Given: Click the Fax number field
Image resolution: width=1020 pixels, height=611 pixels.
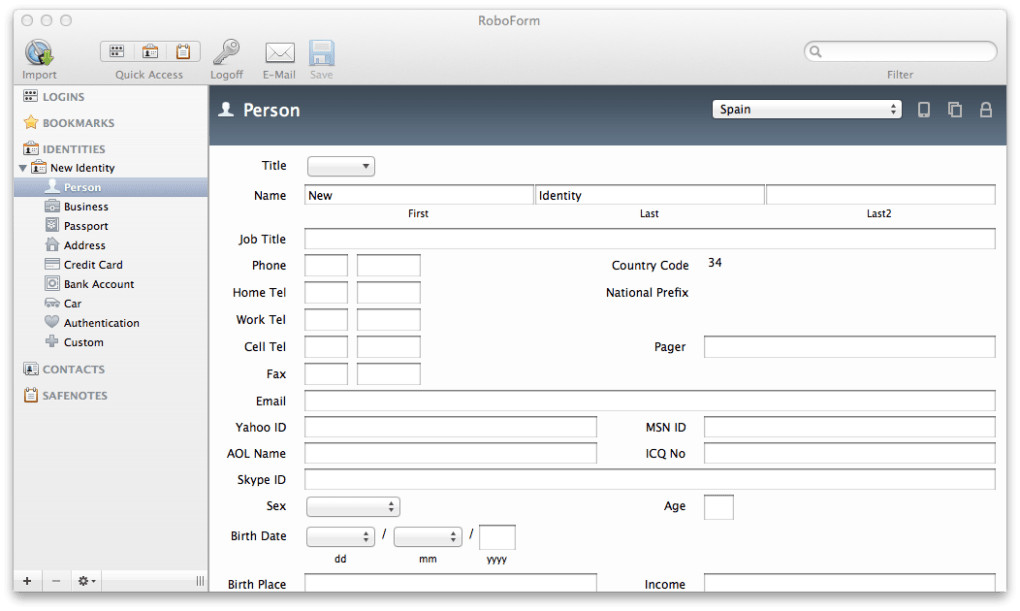Looking at the screenshot, I should pos(388,374).
